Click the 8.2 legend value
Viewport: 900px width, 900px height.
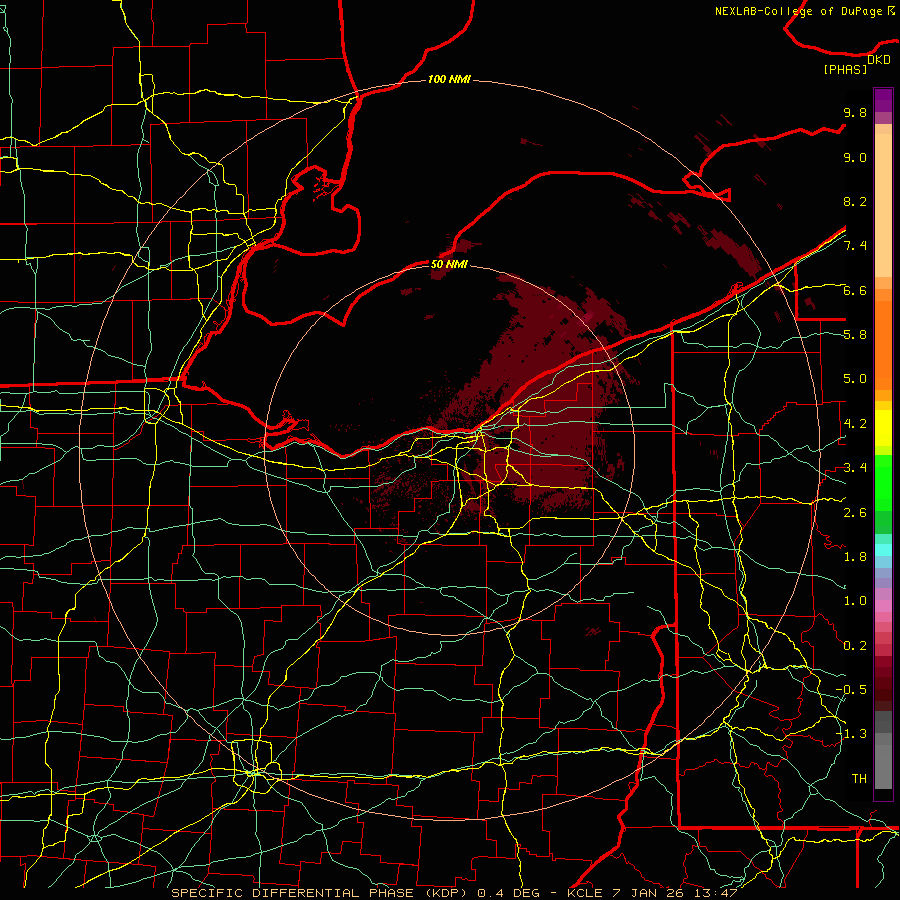(855, 201)
